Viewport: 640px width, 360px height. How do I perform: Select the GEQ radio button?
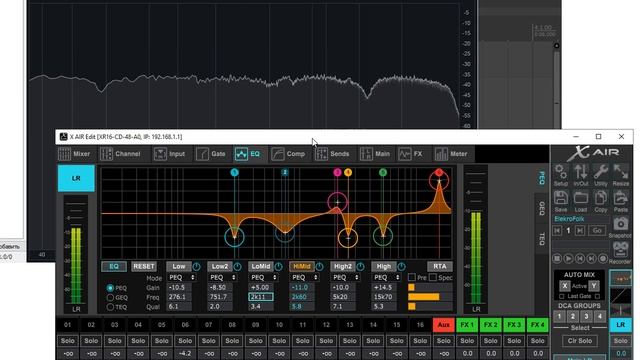pyautogui.click(x=110, y=298)
